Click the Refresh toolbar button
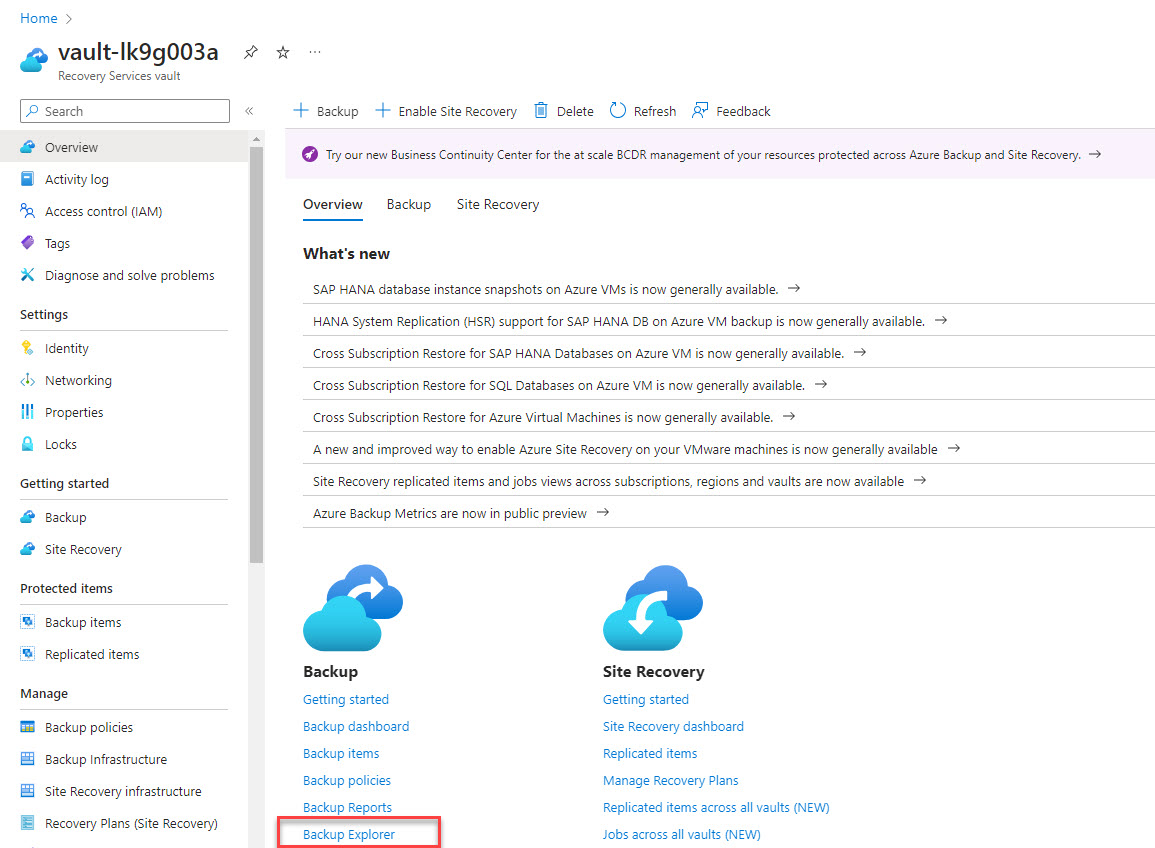 [643, 111]
